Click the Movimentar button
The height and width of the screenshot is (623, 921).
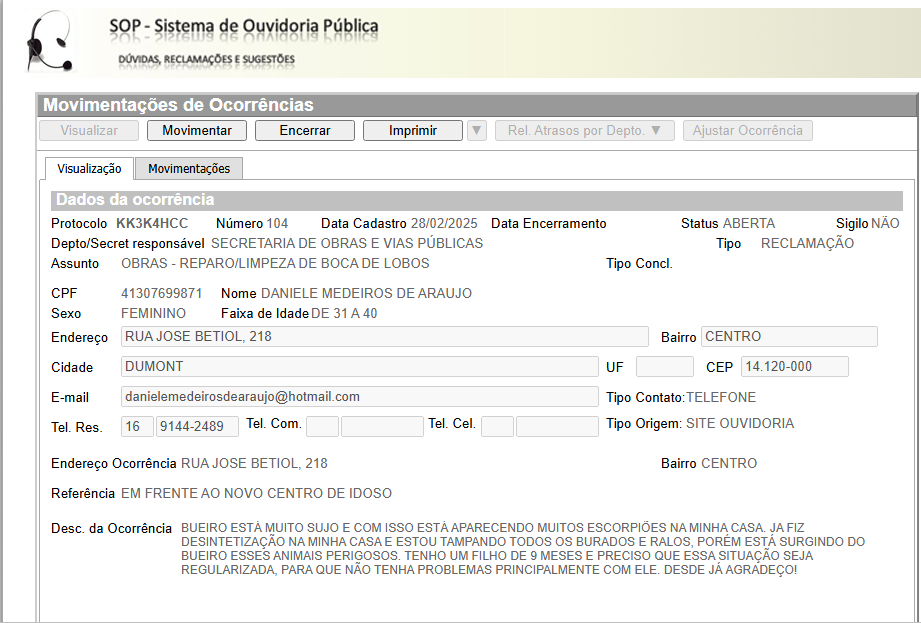click(197, 131)
